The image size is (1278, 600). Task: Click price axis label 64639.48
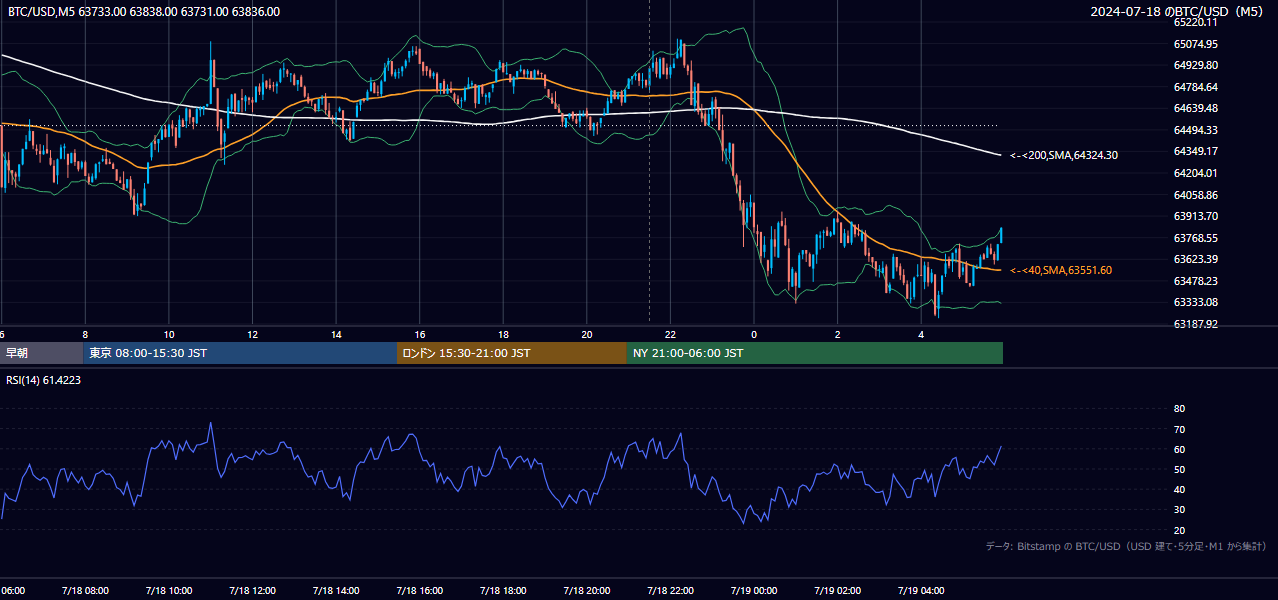click(1196, 108)
